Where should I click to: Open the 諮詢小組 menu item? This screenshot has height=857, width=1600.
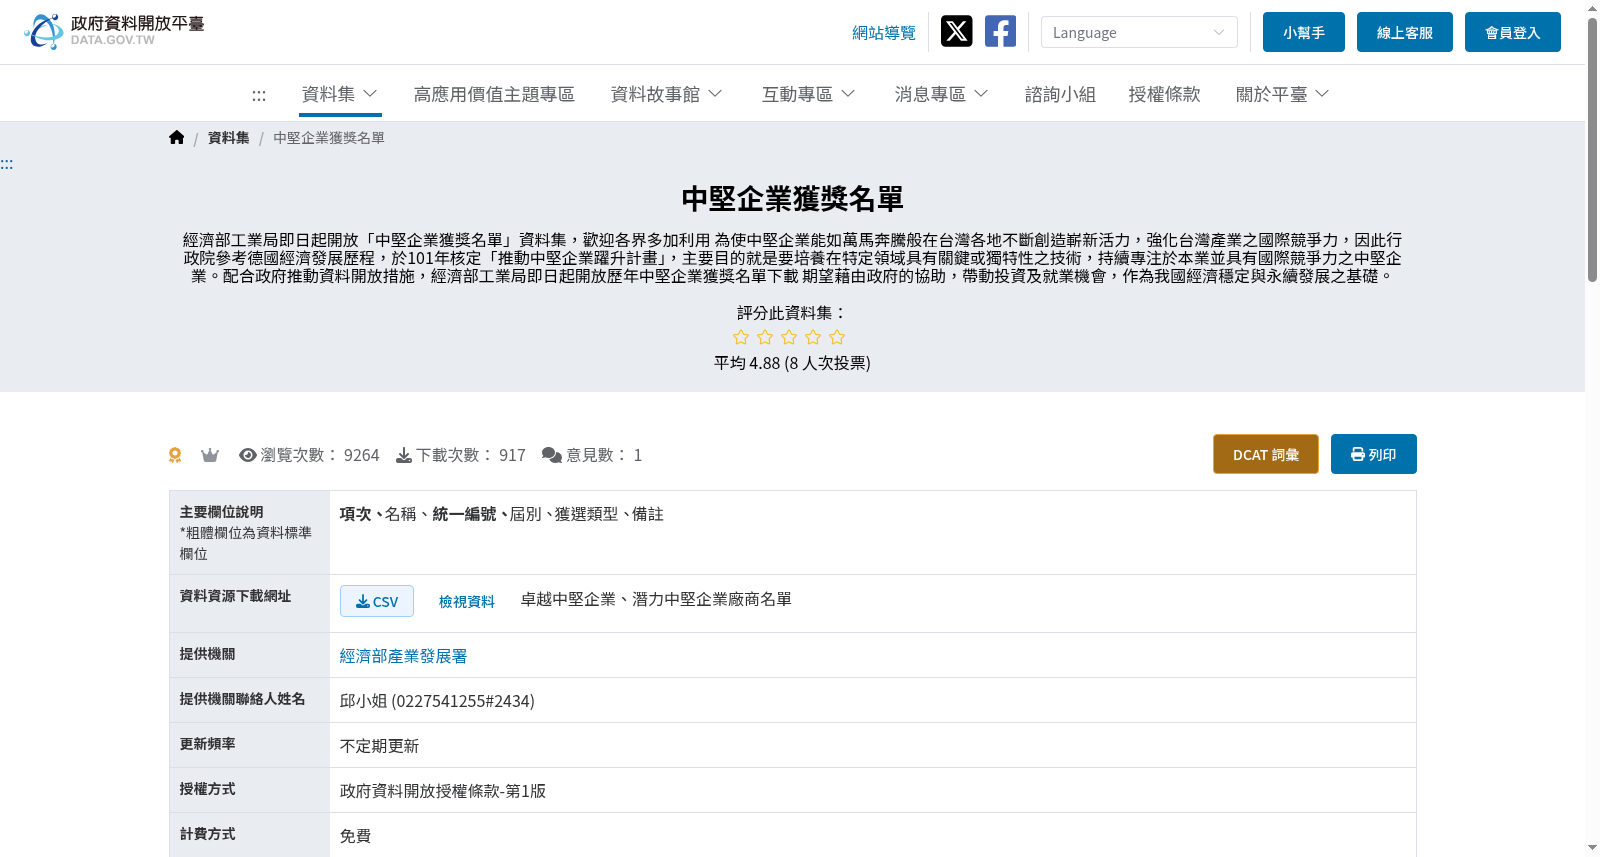[1060, 94]
